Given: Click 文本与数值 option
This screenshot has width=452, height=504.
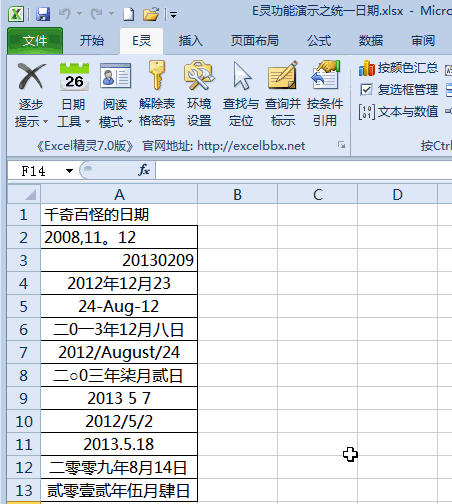Looking at the screenshot, I should (398, 112).
